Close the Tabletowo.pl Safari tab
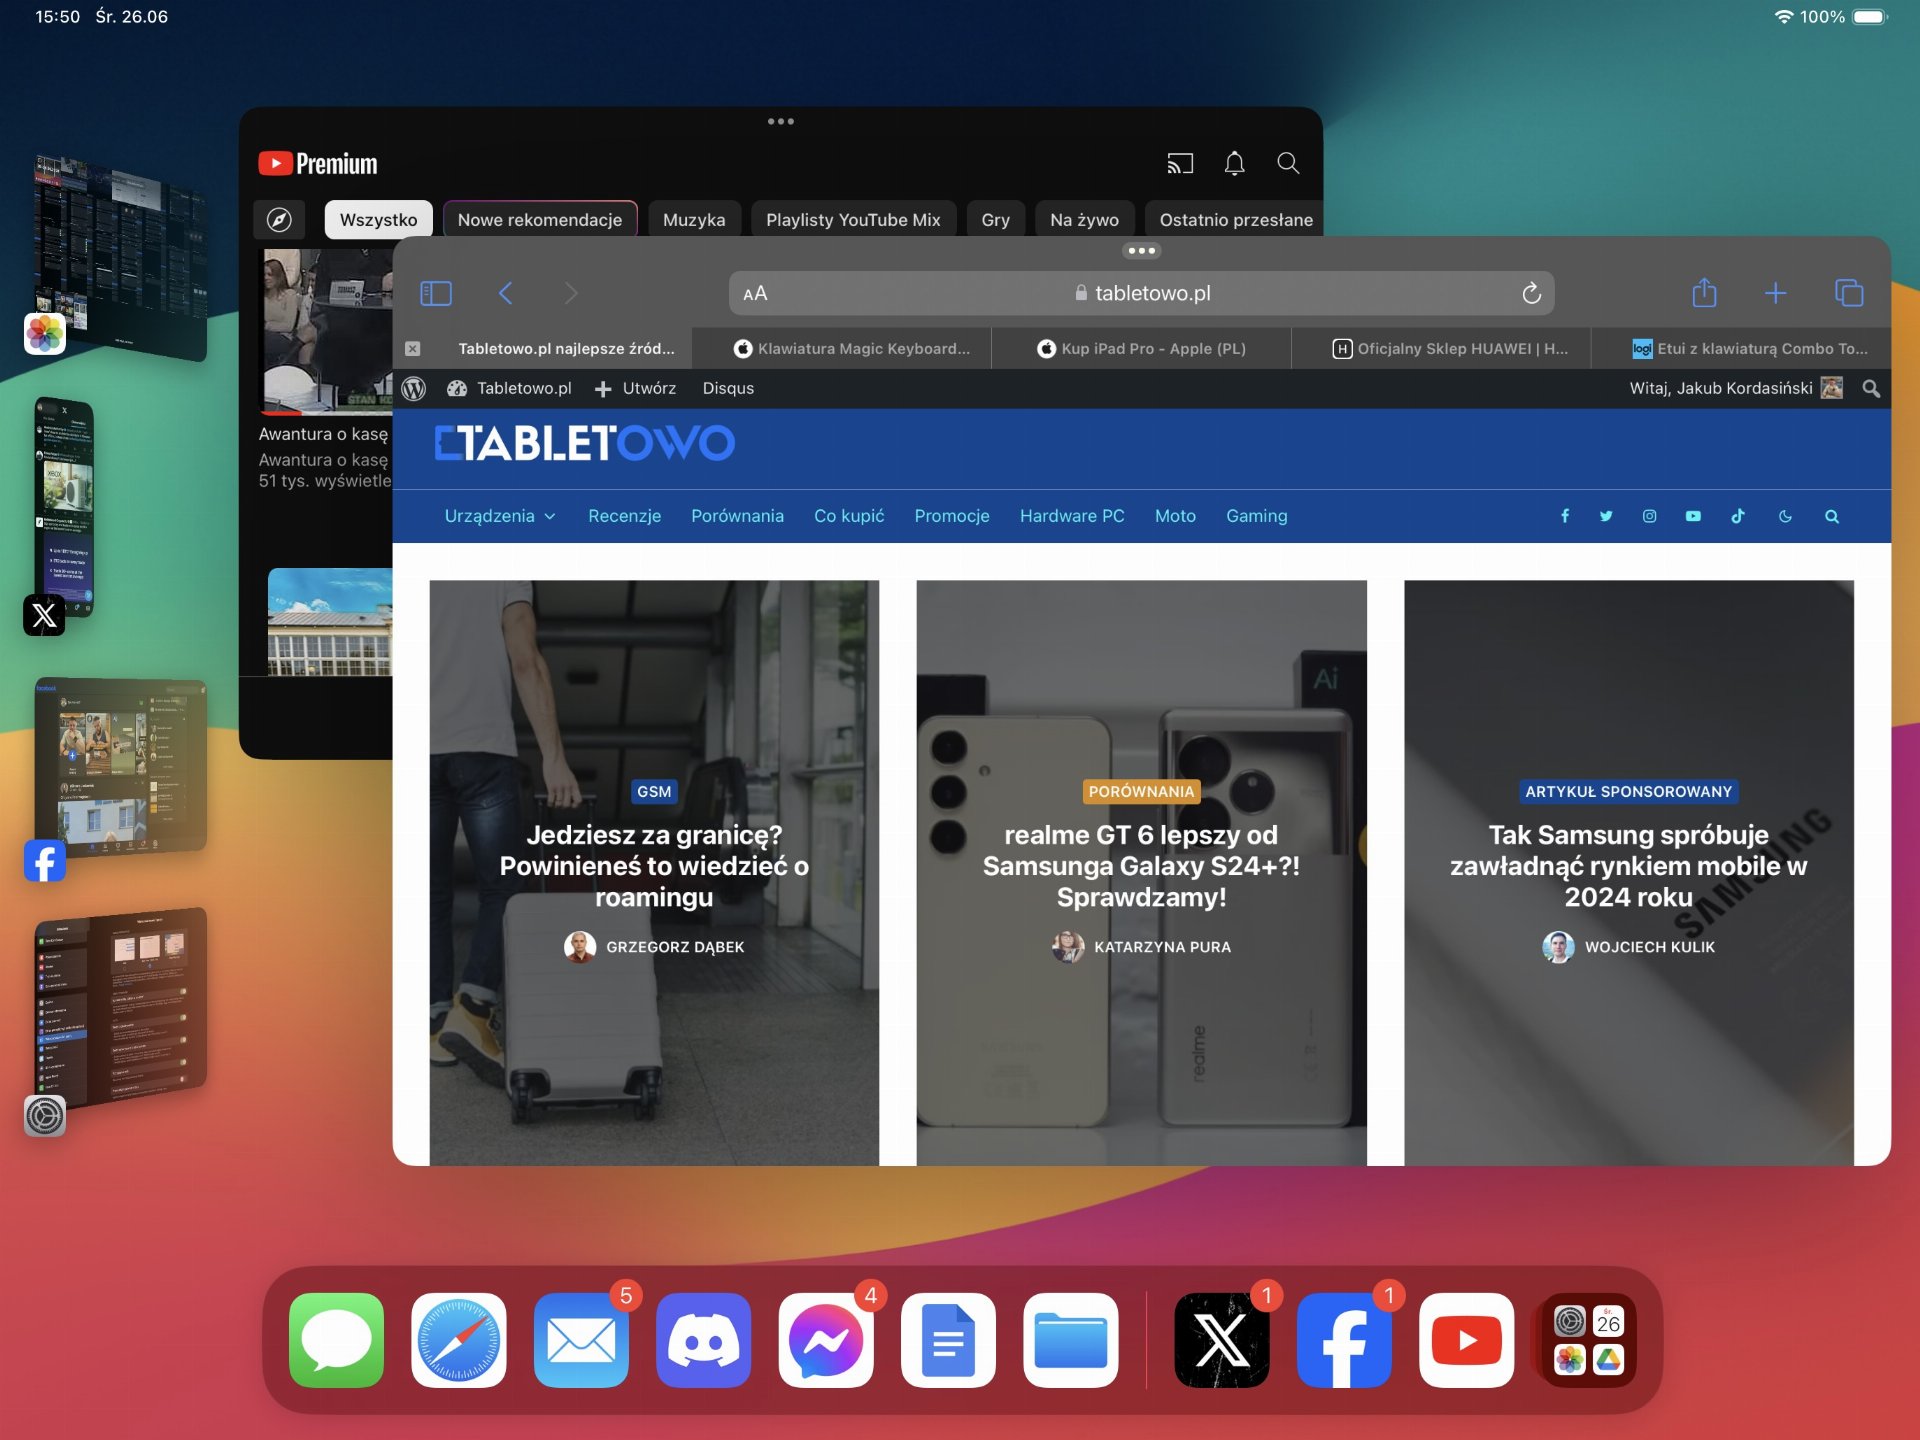The image size is (1920, 1440). coord(413,349)
